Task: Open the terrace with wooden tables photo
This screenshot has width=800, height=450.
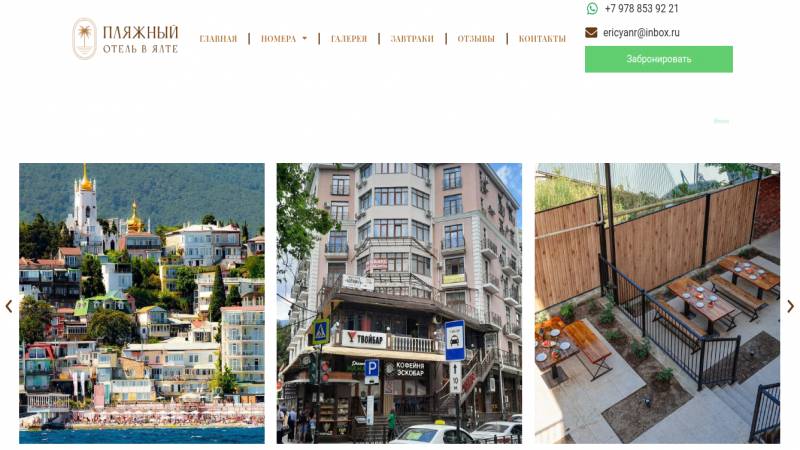Action: click(x=658, y=303)
